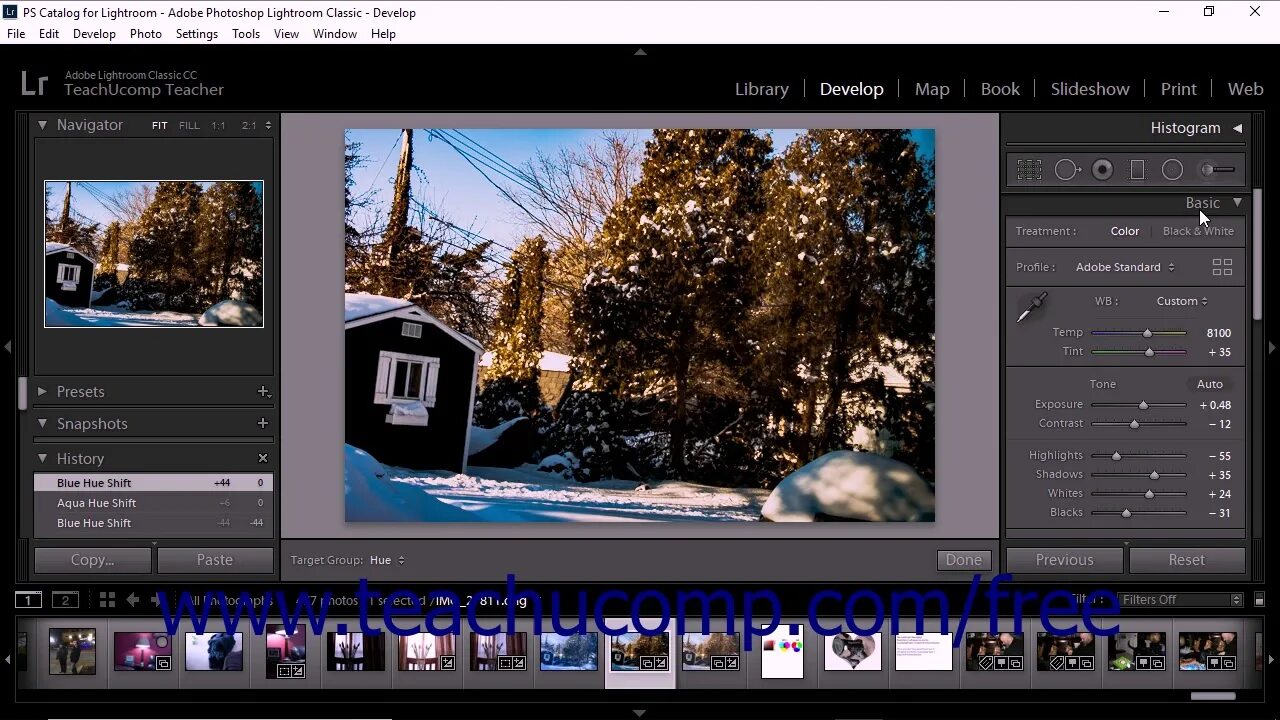Open the Profile Browser grid icon
The image size is (1280, 720).
click(x=1222, y=267)
